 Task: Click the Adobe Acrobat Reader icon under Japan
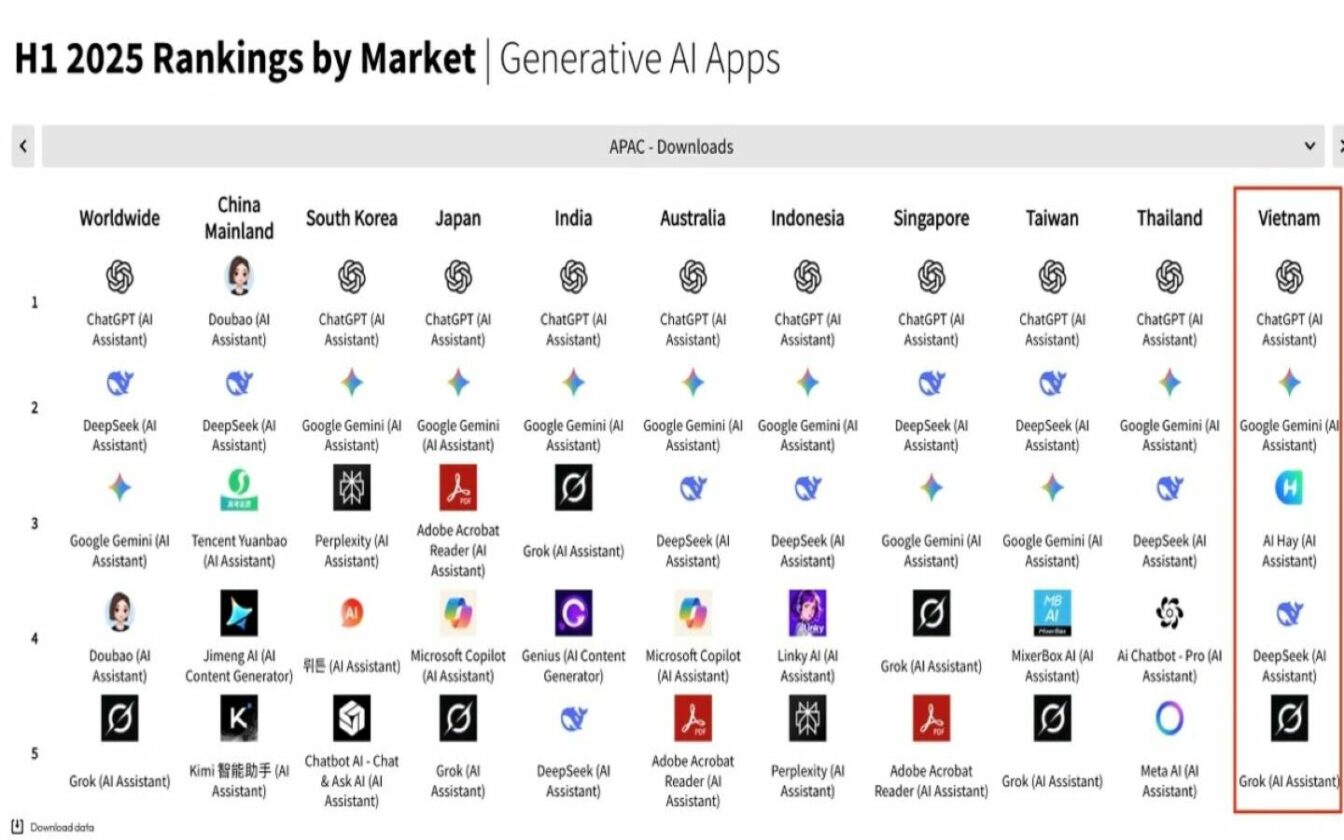coord(457,487)
